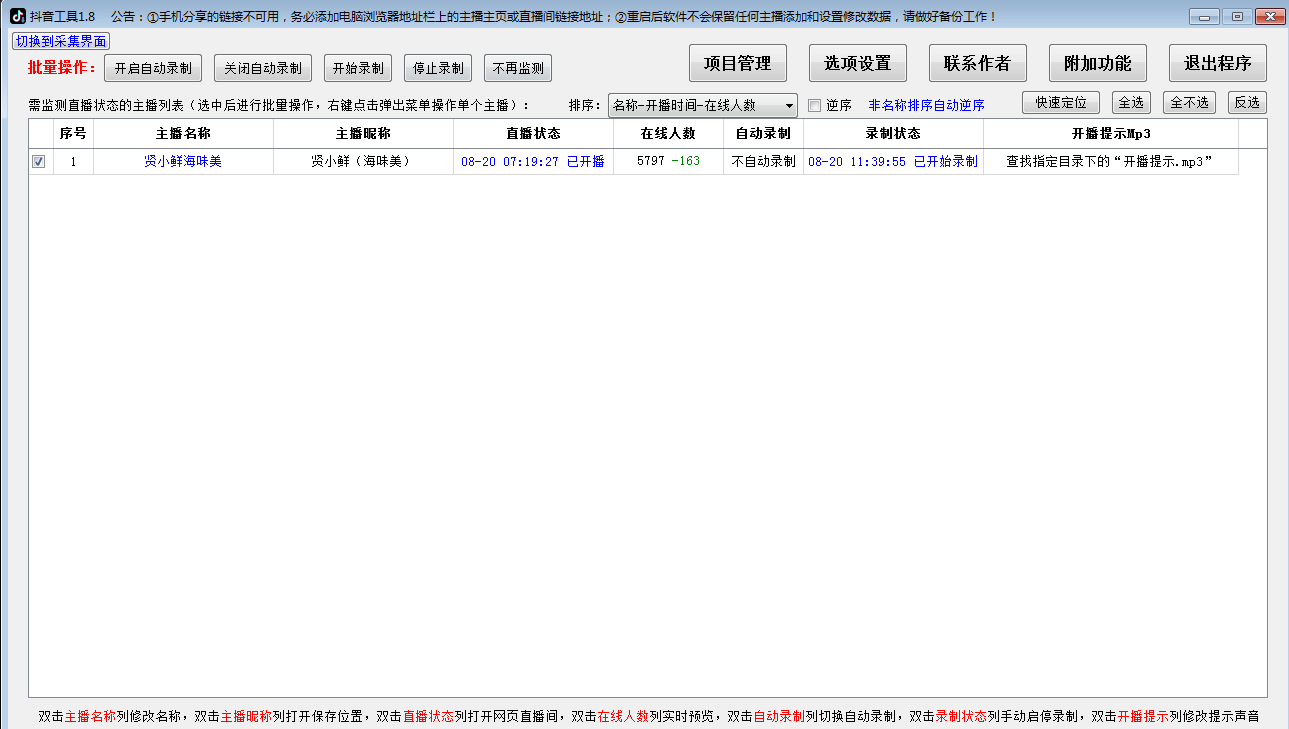Open 项目管理 project management
The width and height of the screenshot is (1289, 729).
[x=738, y=63]
